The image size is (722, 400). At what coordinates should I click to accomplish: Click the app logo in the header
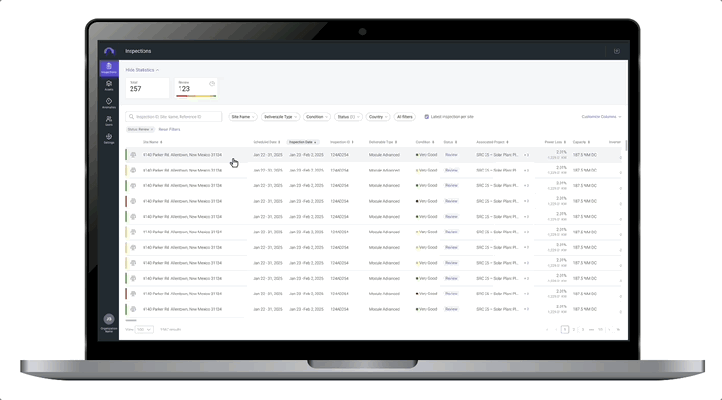[109, 51]
